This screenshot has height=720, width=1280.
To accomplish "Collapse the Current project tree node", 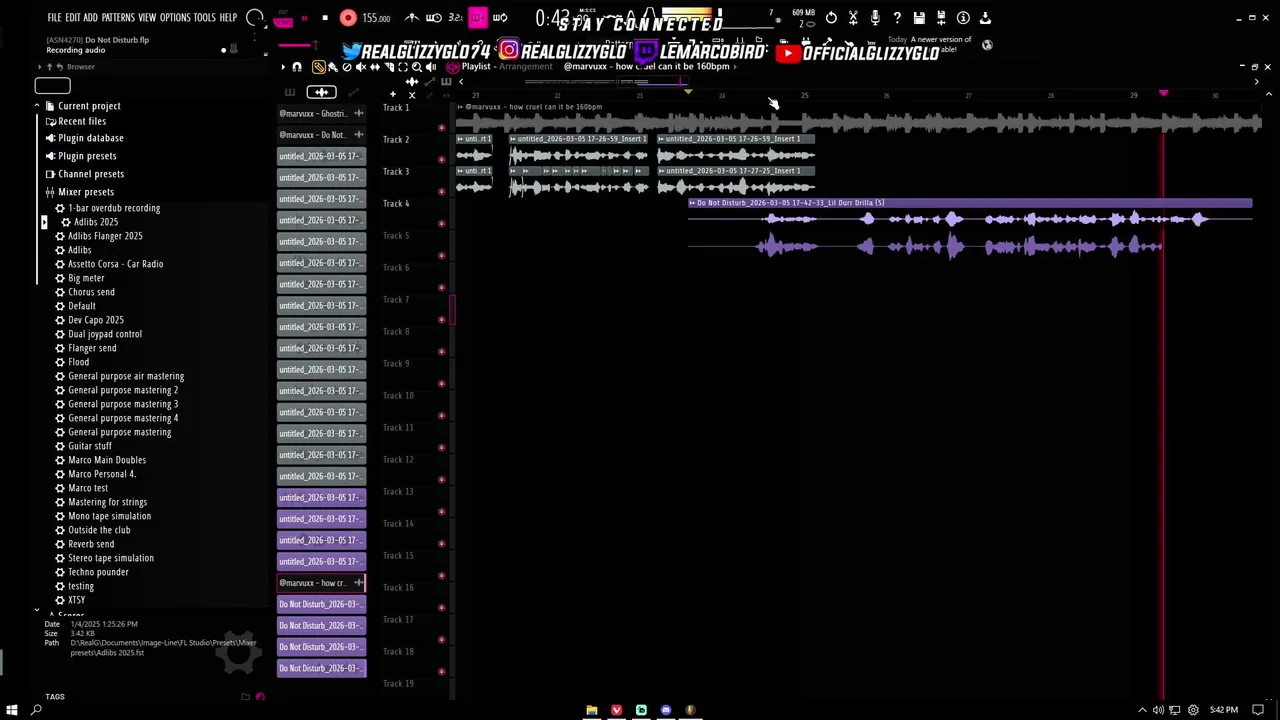I will point(37,106).
